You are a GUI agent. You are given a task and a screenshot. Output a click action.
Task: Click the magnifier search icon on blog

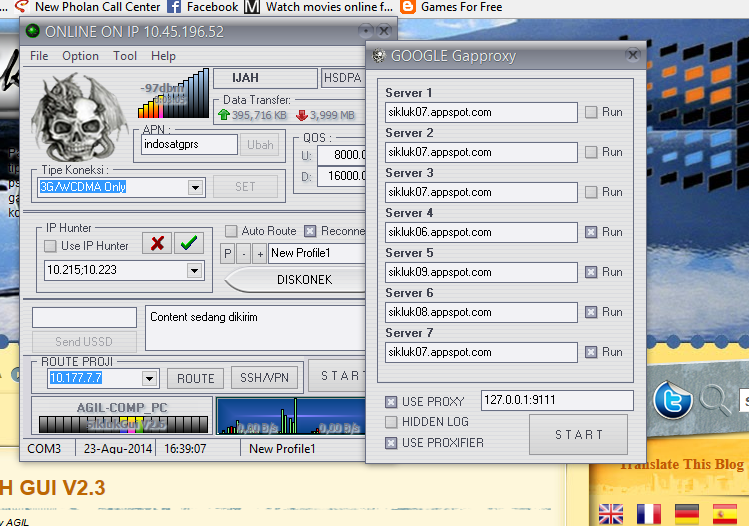tap(716, 399)
